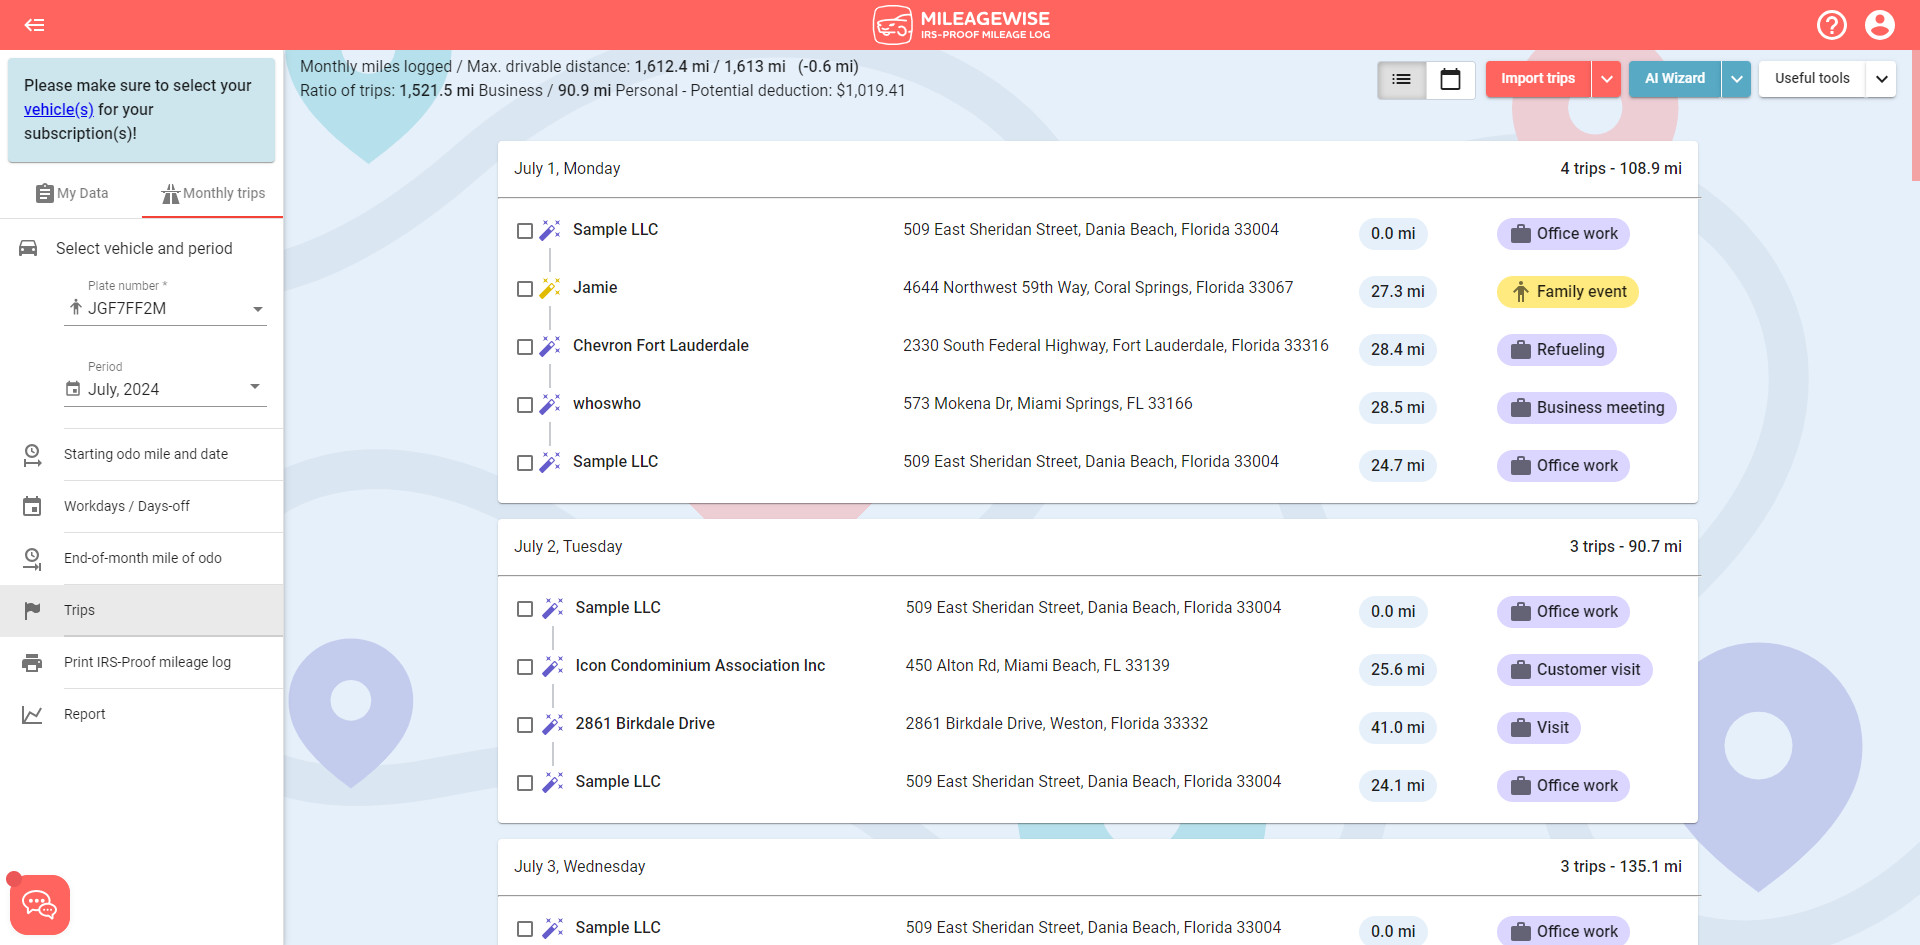Click the printer icon for mileage log
Image resolution: width=1920 pixels, height=945 pixels.
tap(32, 662)
